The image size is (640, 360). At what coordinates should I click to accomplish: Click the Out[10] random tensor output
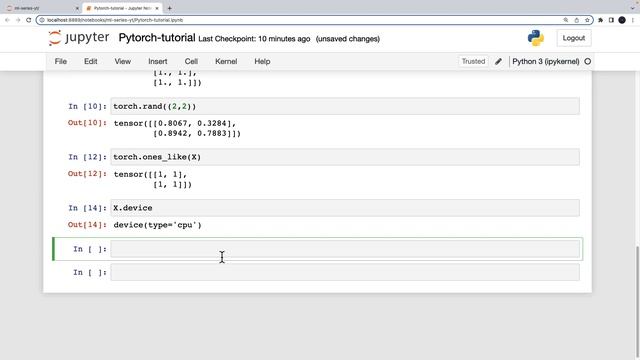coord(177,128)
